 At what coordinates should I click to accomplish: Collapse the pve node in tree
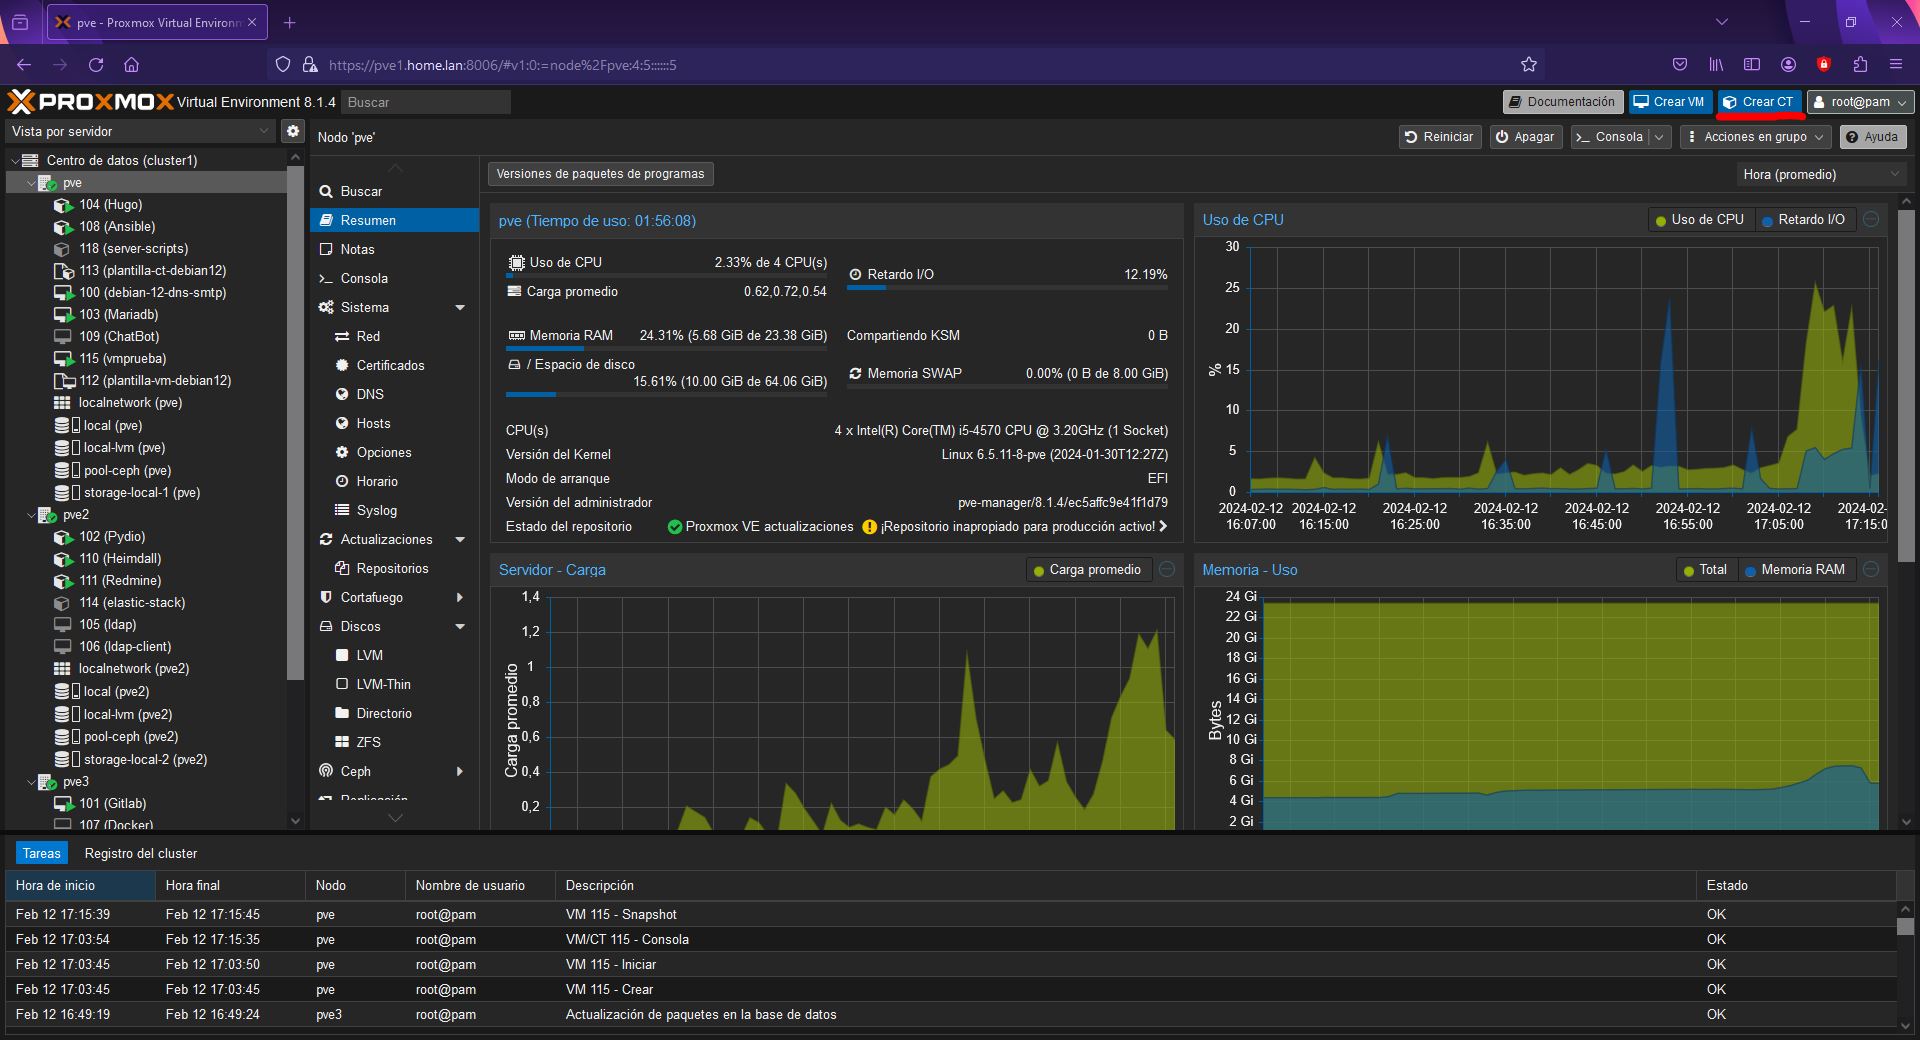point(31,183)
